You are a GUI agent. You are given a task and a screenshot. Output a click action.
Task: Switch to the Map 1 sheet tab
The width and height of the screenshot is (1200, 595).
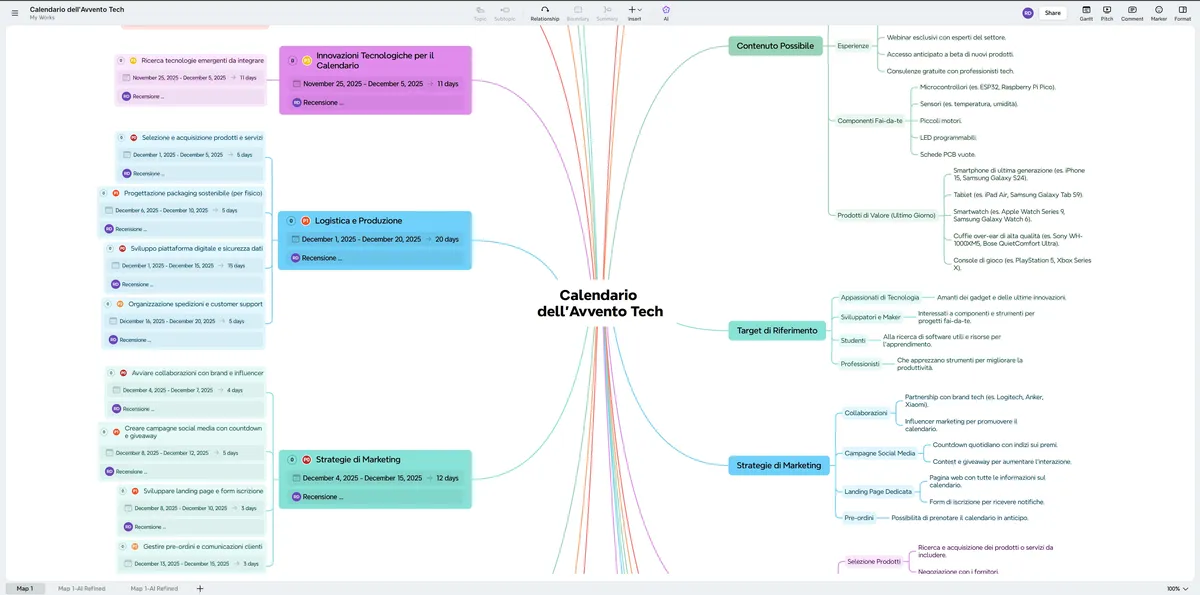tap(24, 588)
